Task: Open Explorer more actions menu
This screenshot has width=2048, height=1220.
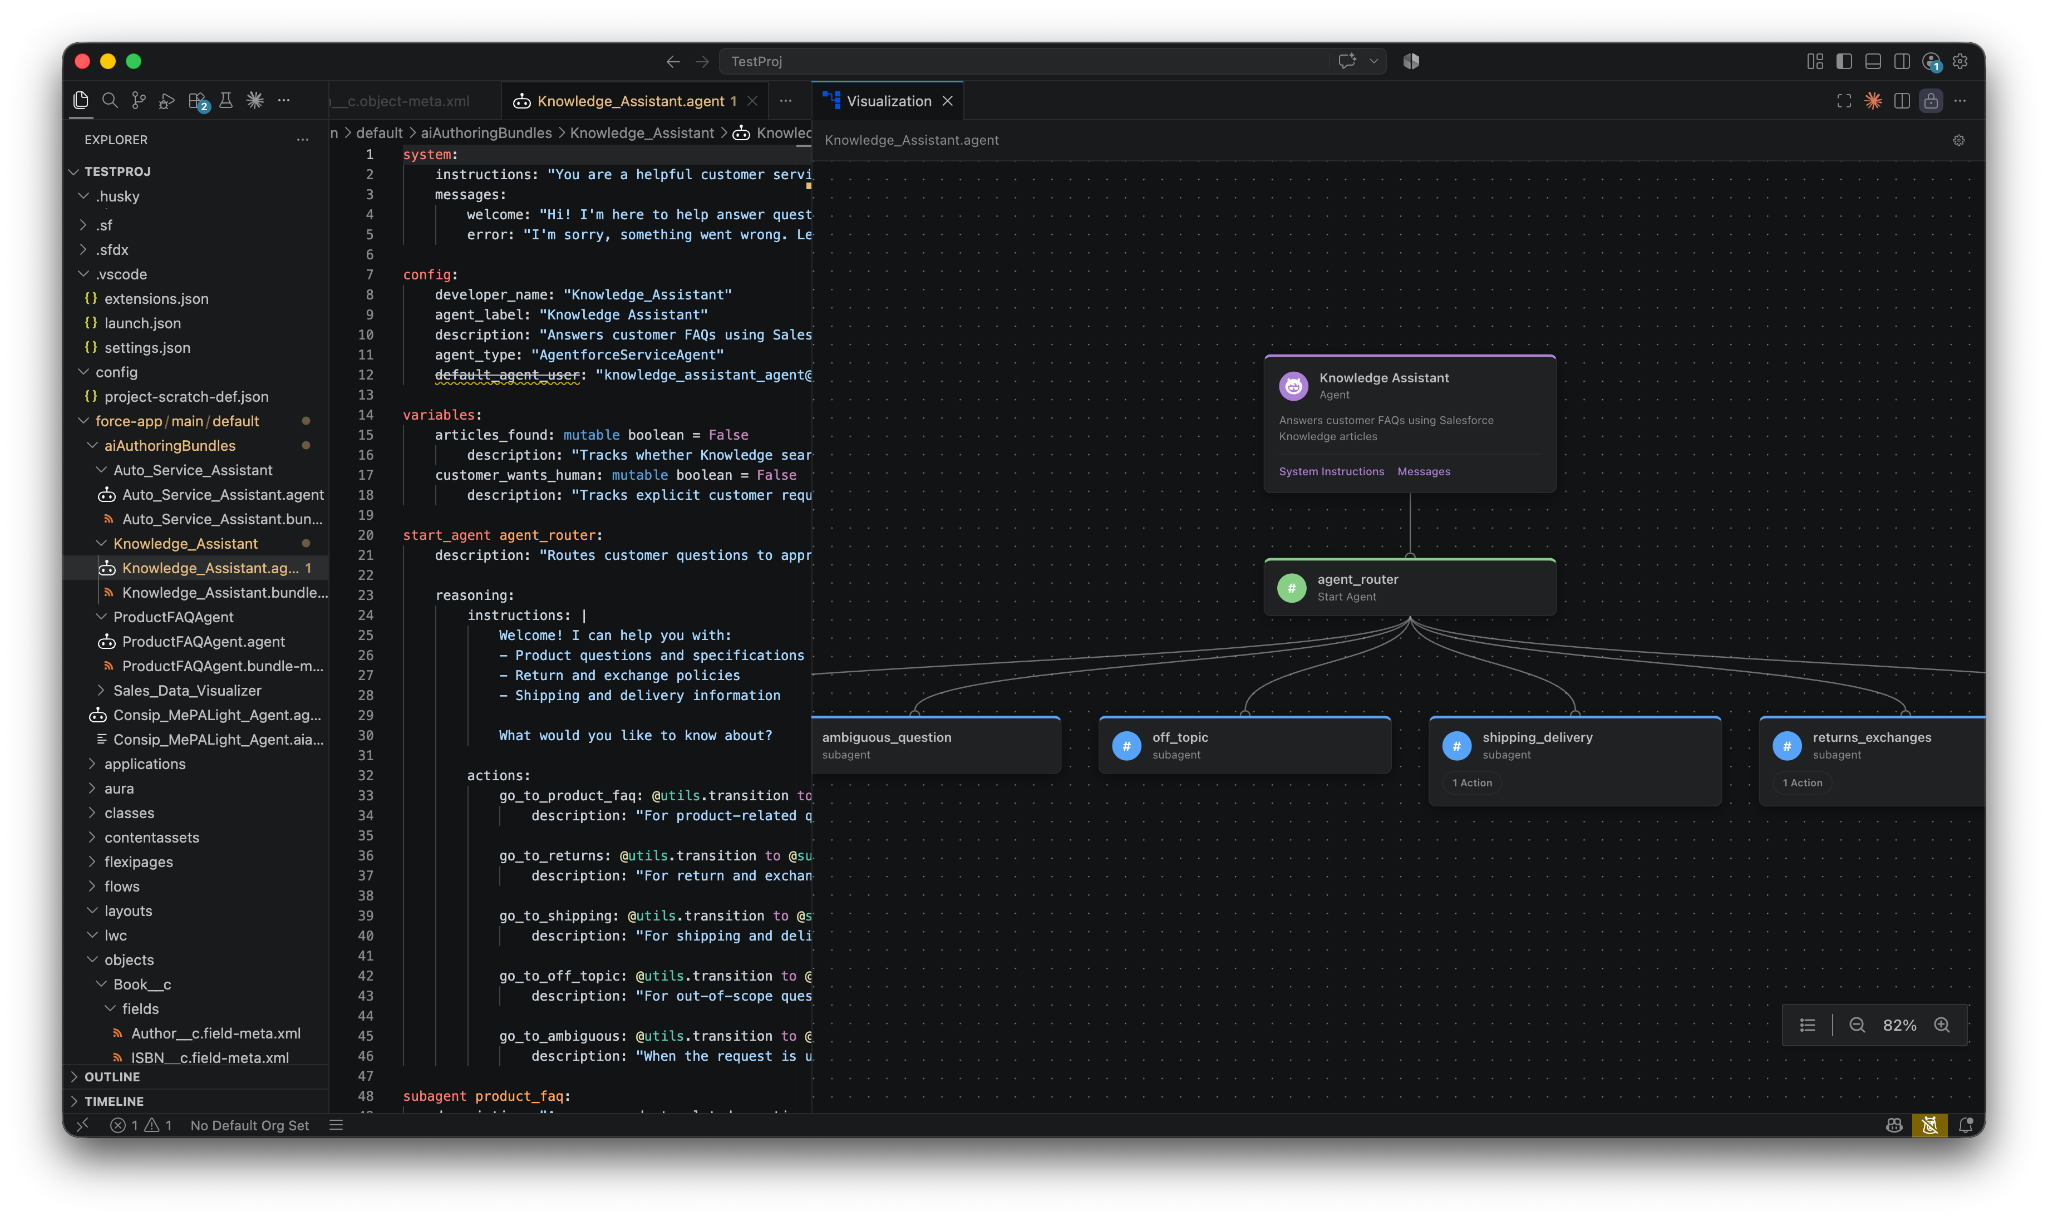Action: click(x=302, y=140)
